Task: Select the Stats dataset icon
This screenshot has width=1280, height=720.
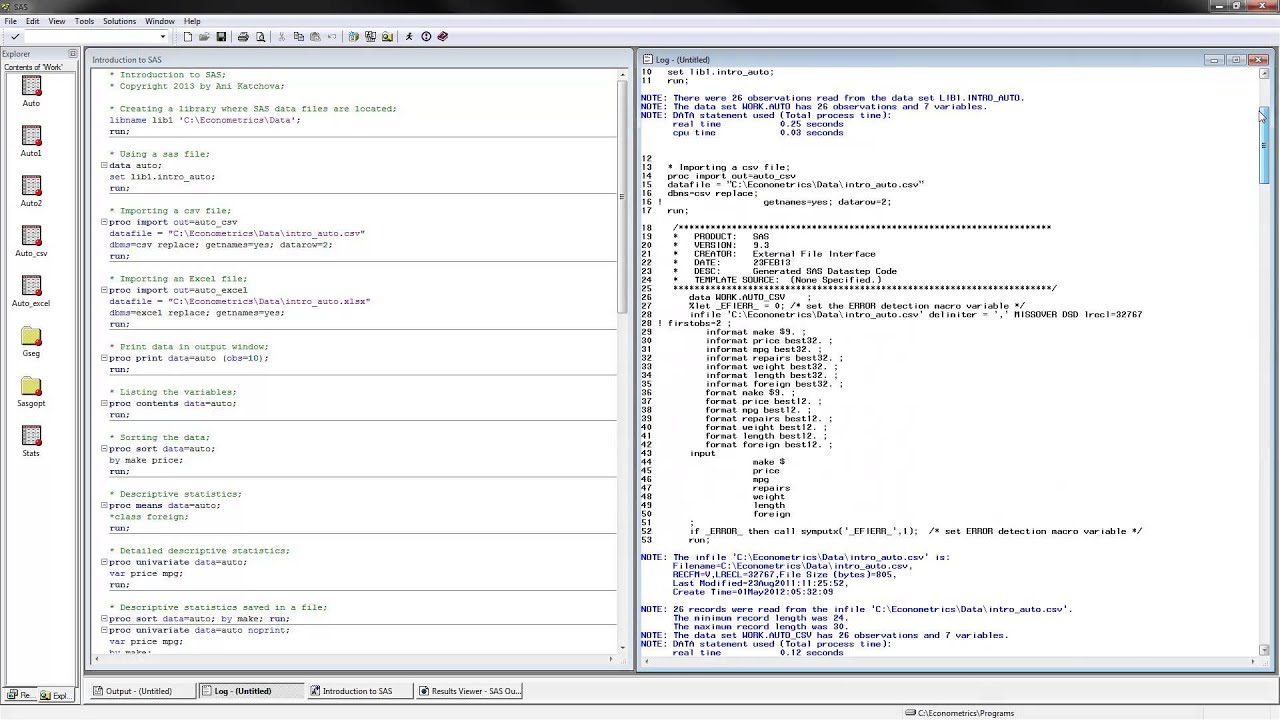Action: click(31, 436)
